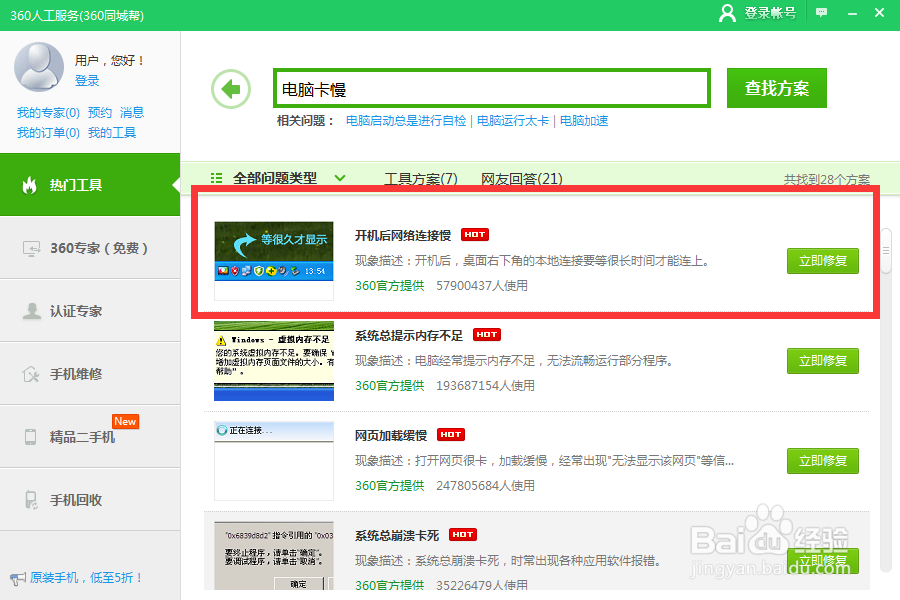Click the person icon beside 认证专家
The height and width of the screenshot is (600, 900).
point(32,311)
